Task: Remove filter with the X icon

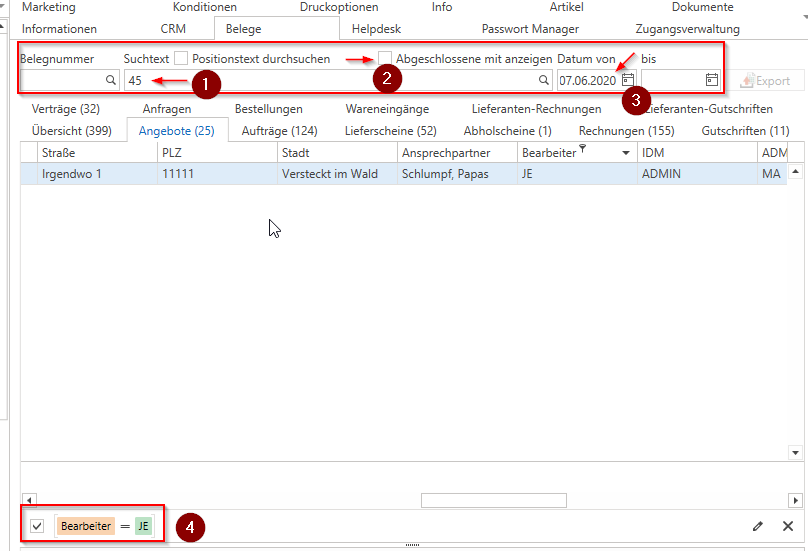Action: 788,526
